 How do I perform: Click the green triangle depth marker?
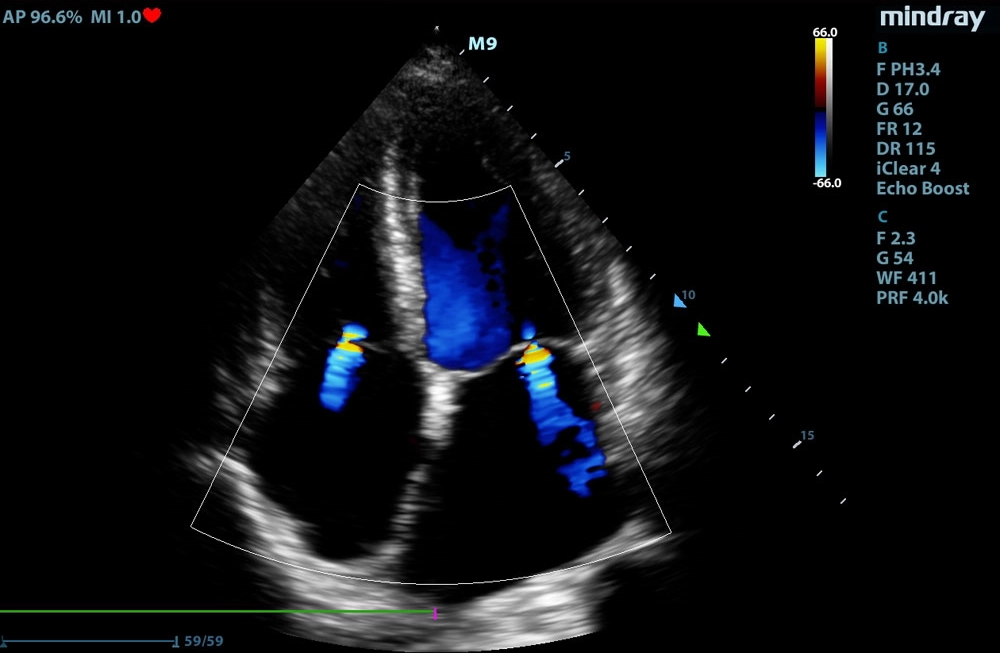pos(704,329)
